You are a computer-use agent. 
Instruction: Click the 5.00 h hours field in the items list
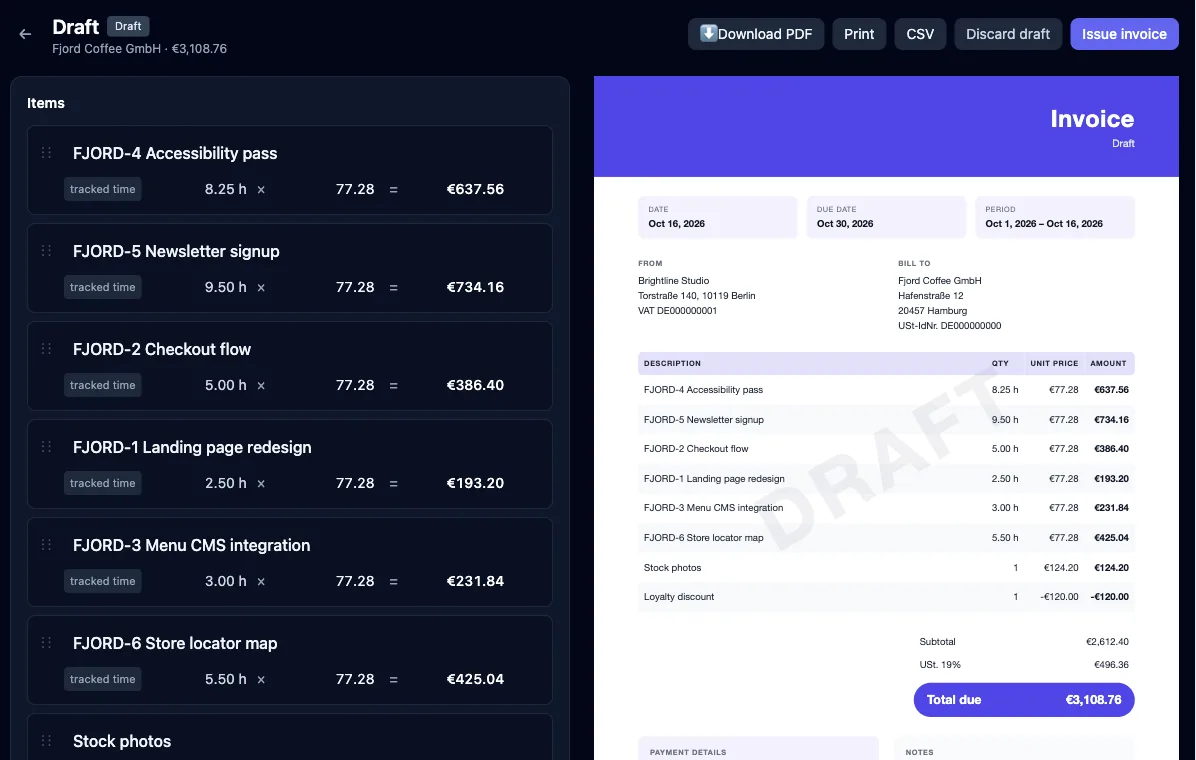[x=225, y=385]
